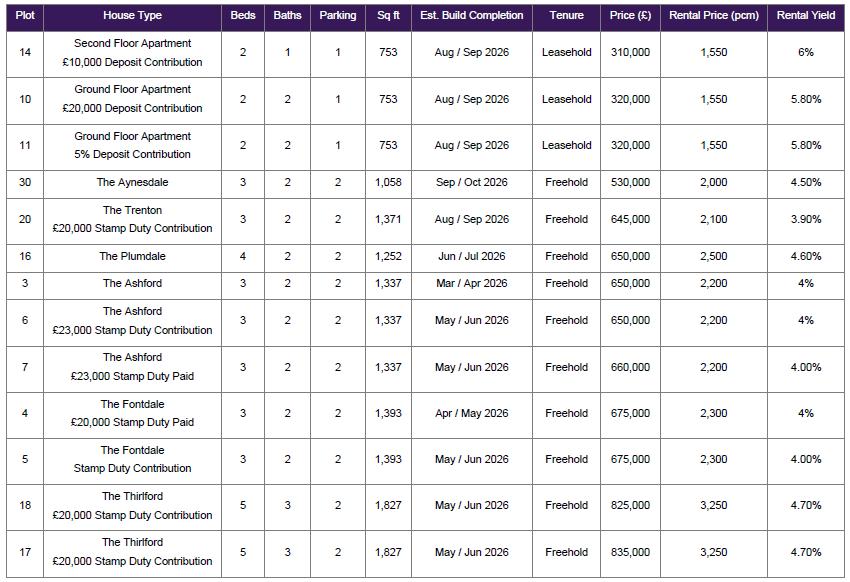
Task: Click the 6% rental yield cell
Action: tap(806, 53)
